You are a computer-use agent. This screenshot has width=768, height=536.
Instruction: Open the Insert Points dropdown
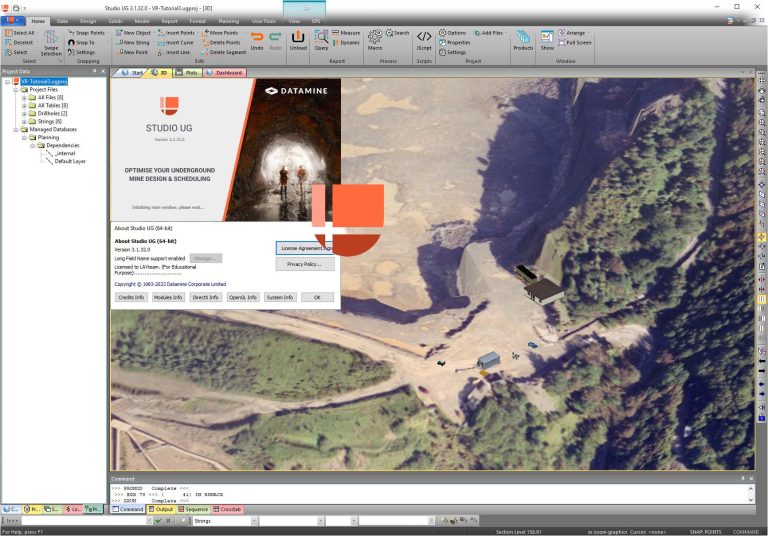point(177,33)
